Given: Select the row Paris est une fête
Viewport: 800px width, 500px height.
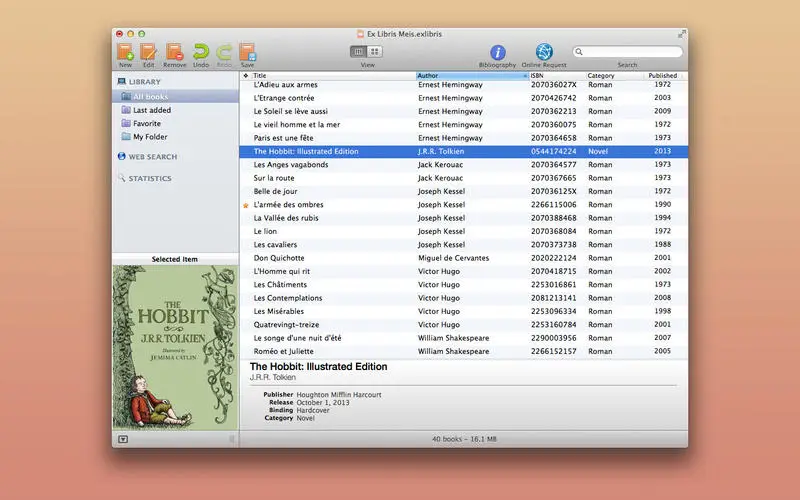Looking at the screenshot, I should click(x=463, y=138).
